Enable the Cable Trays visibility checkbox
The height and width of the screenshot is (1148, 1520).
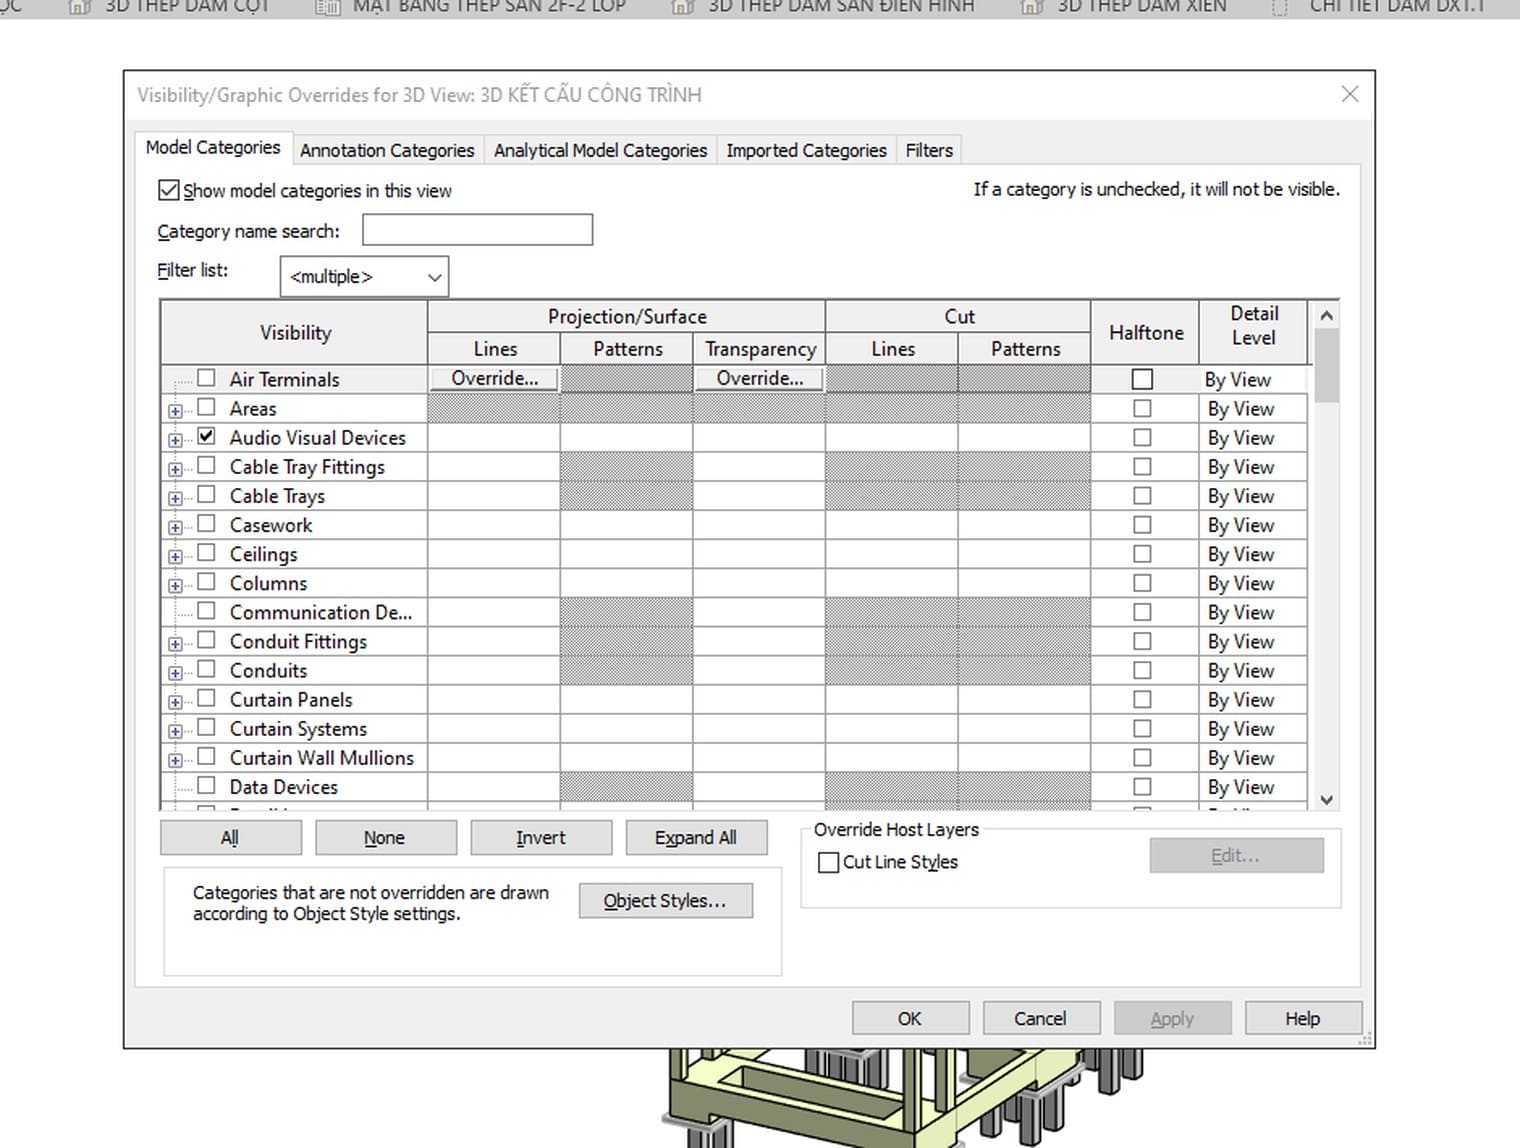click(x=206, y=494)
